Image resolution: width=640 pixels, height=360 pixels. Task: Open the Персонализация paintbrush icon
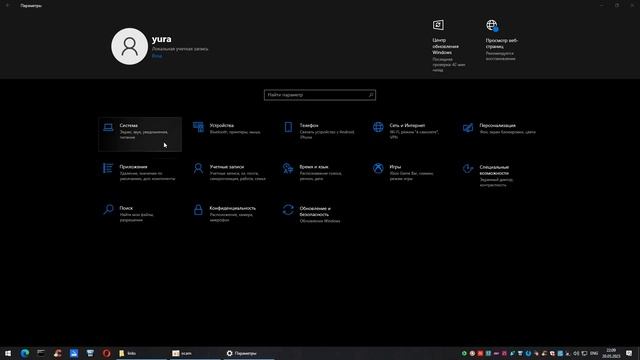(x=468, y=127)
